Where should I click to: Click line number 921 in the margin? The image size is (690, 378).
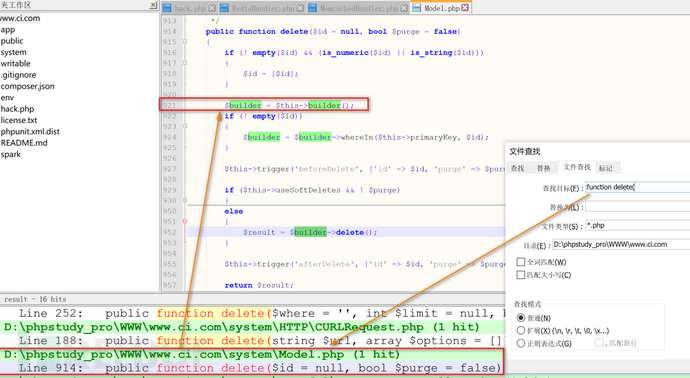169,105
